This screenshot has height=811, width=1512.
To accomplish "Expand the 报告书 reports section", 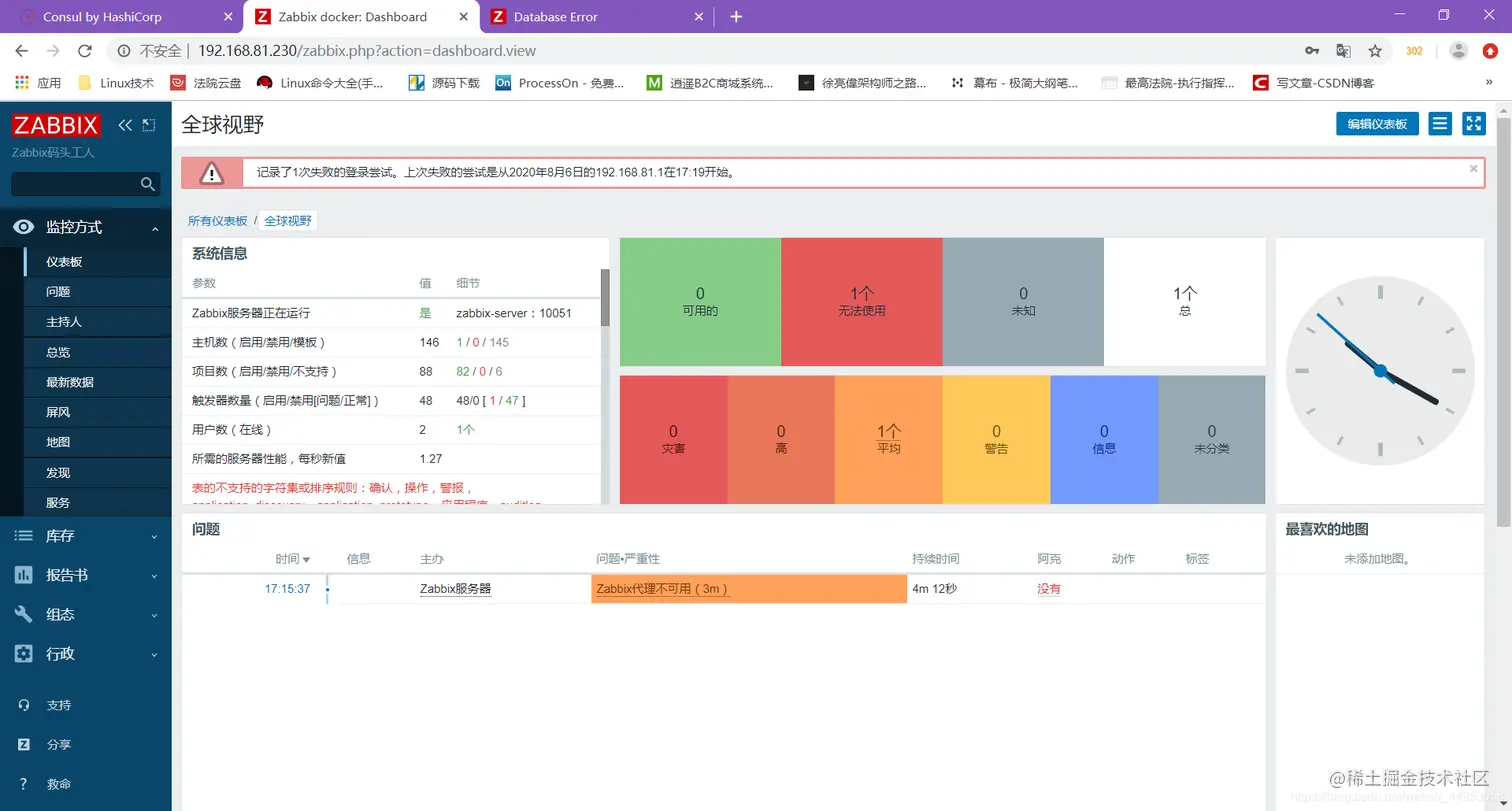I will pyautogui.click(x=86, y=575).
